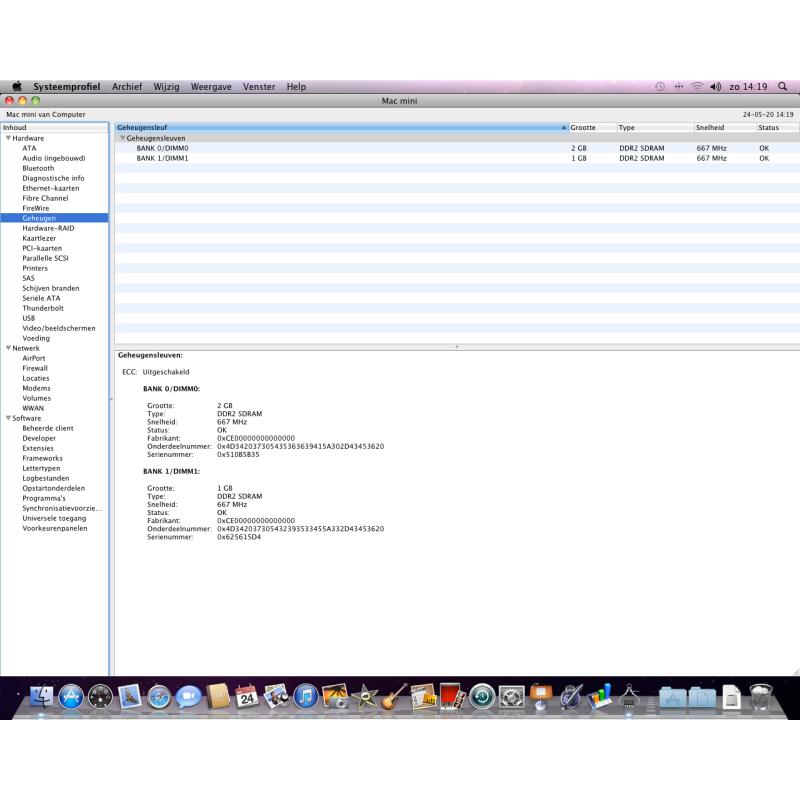The image size is (800, 800).
Task: Select Programma's under Software
Action: [44, 498]
